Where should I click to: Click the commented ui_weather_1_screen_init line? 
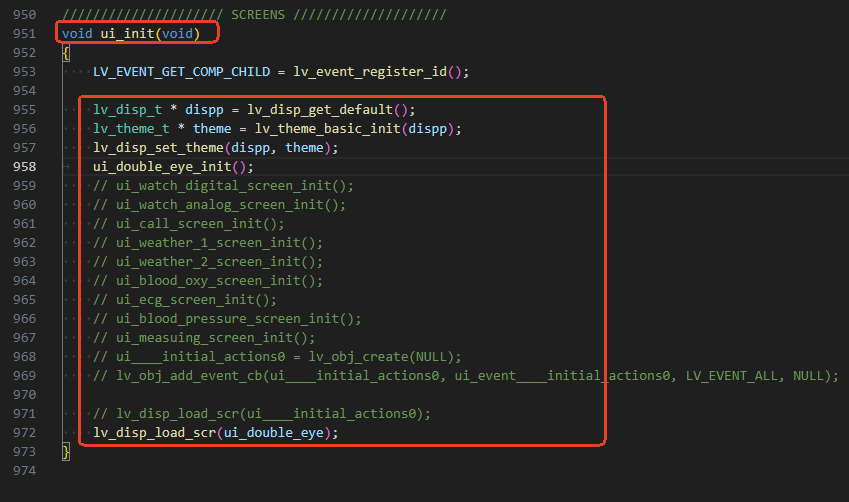pos(208,243)
